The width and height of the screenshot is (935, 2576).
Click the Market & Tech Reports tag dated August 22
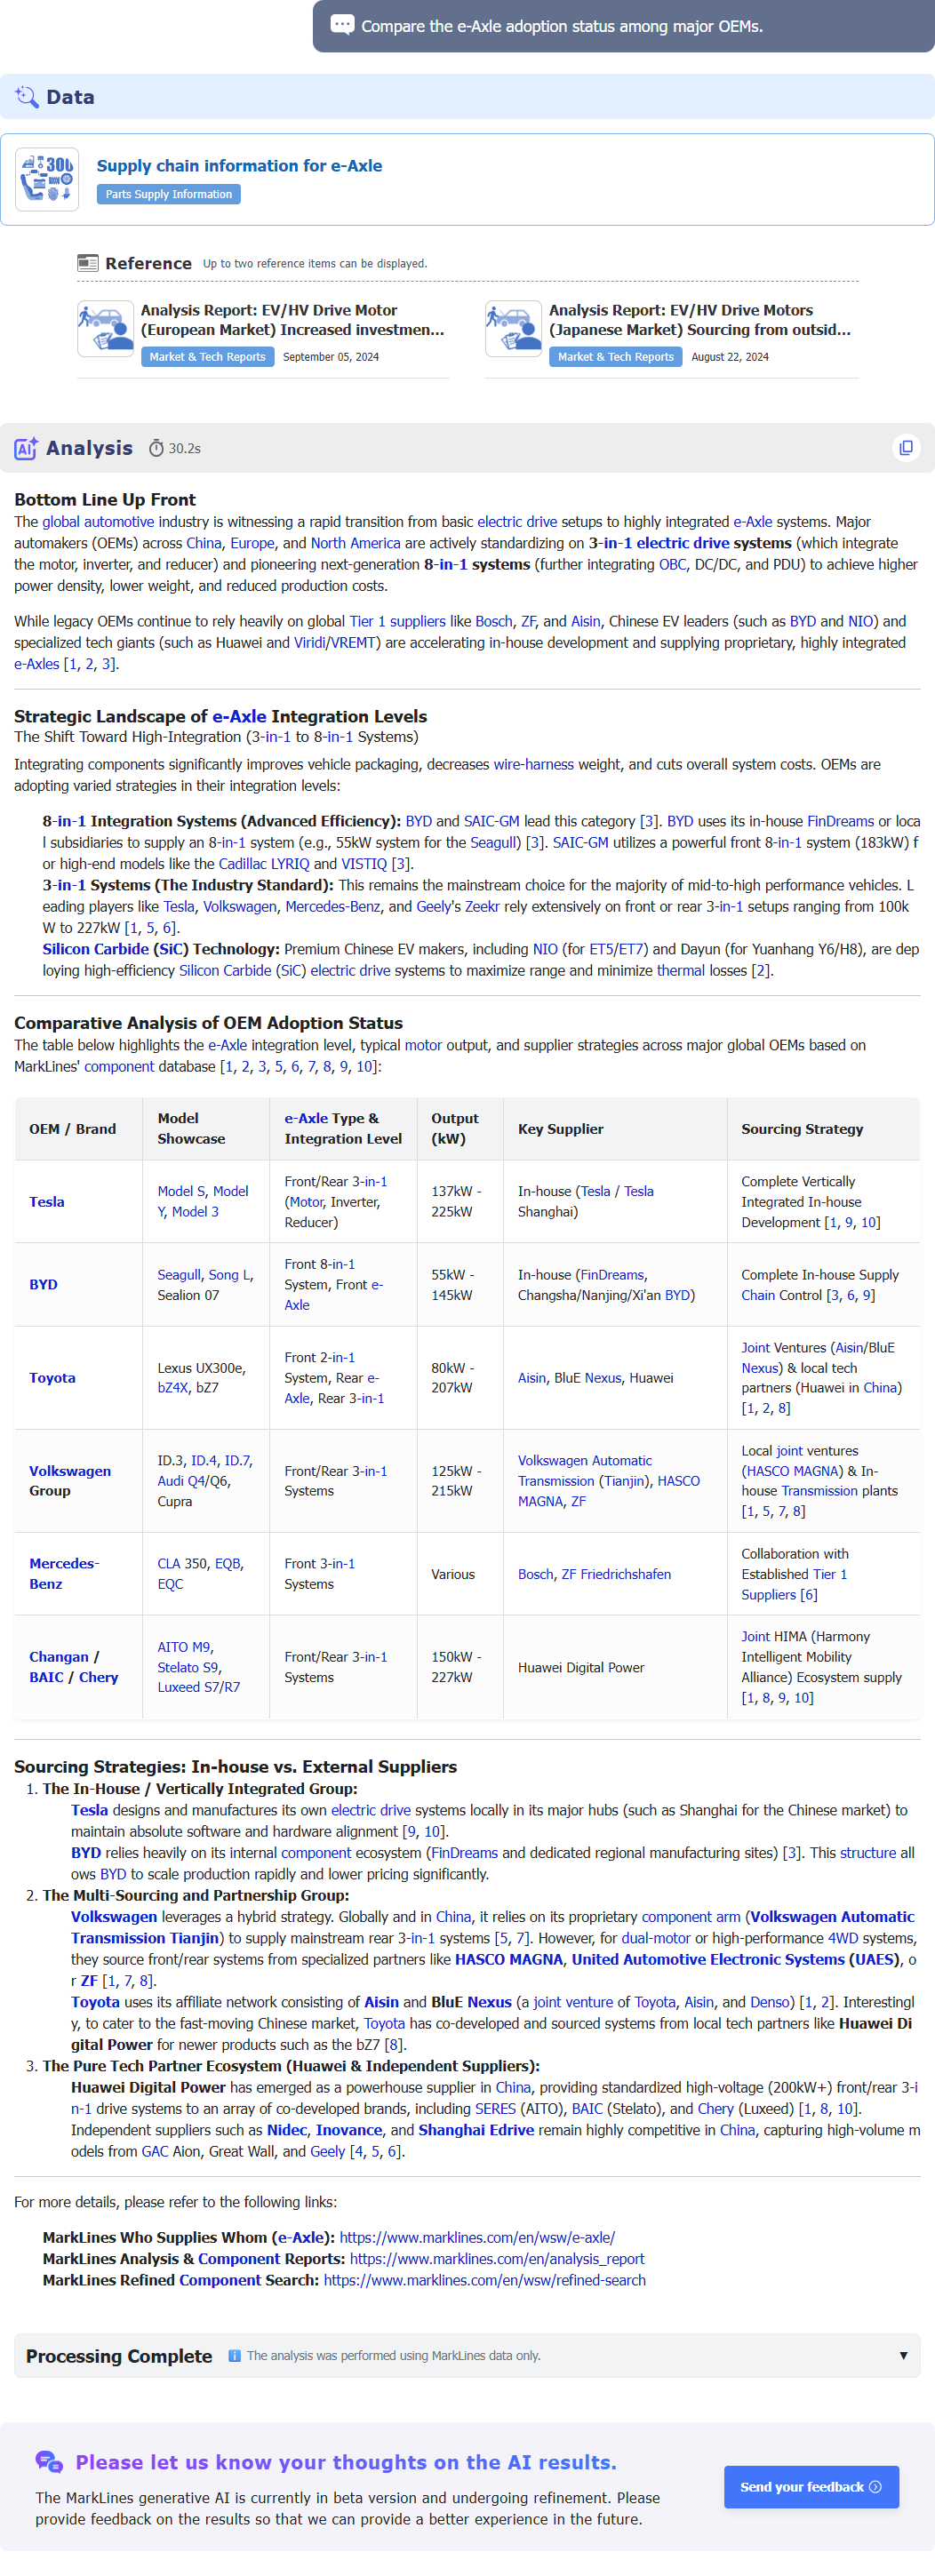615,357
